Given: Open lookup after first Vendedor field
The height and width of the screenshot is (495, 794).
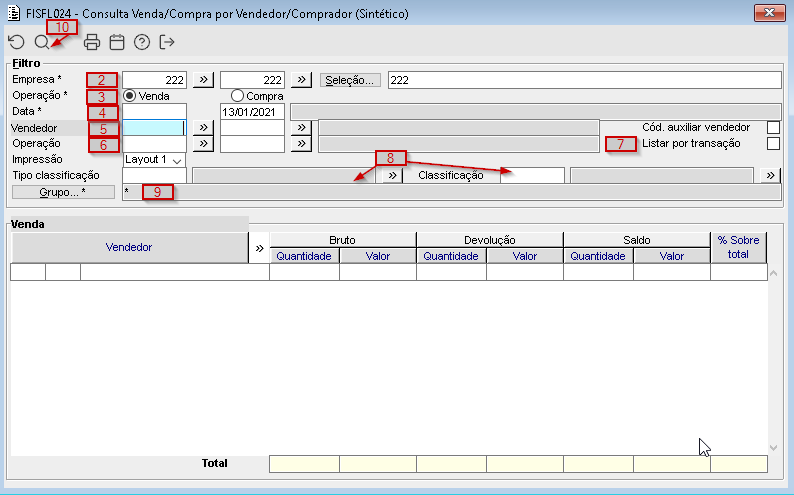Looking at the screenshot, I should [204, 128].
